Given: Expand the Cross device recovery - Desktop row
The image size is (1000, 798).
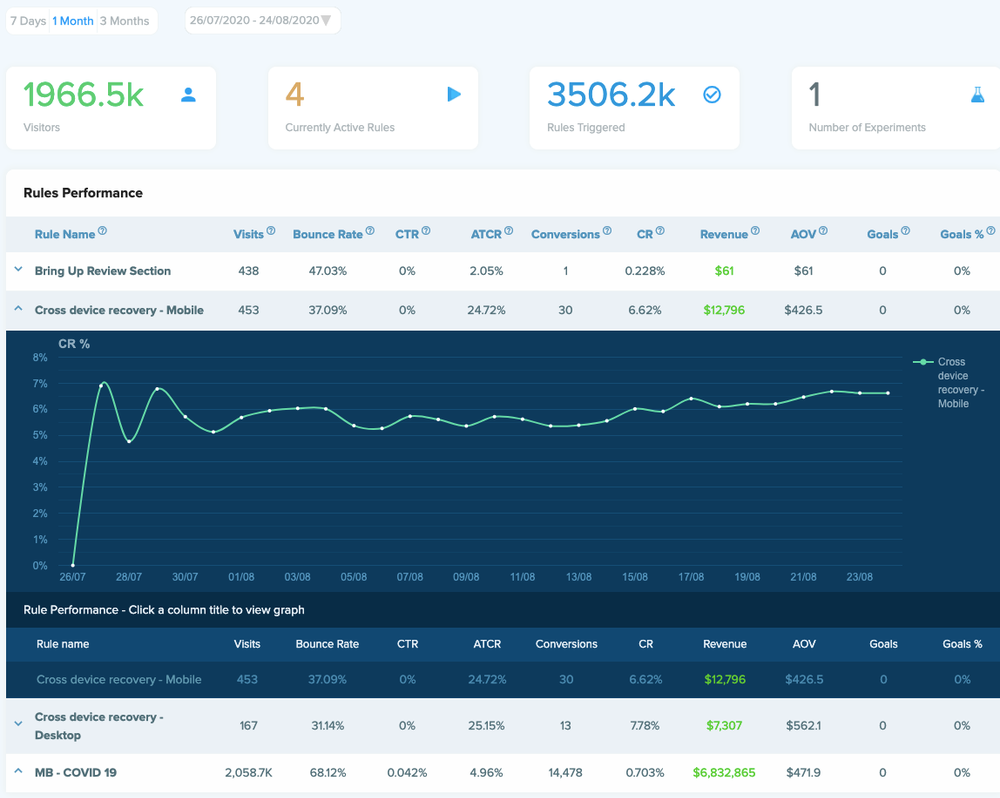Looking at the screenshot, I should [18, 724].
